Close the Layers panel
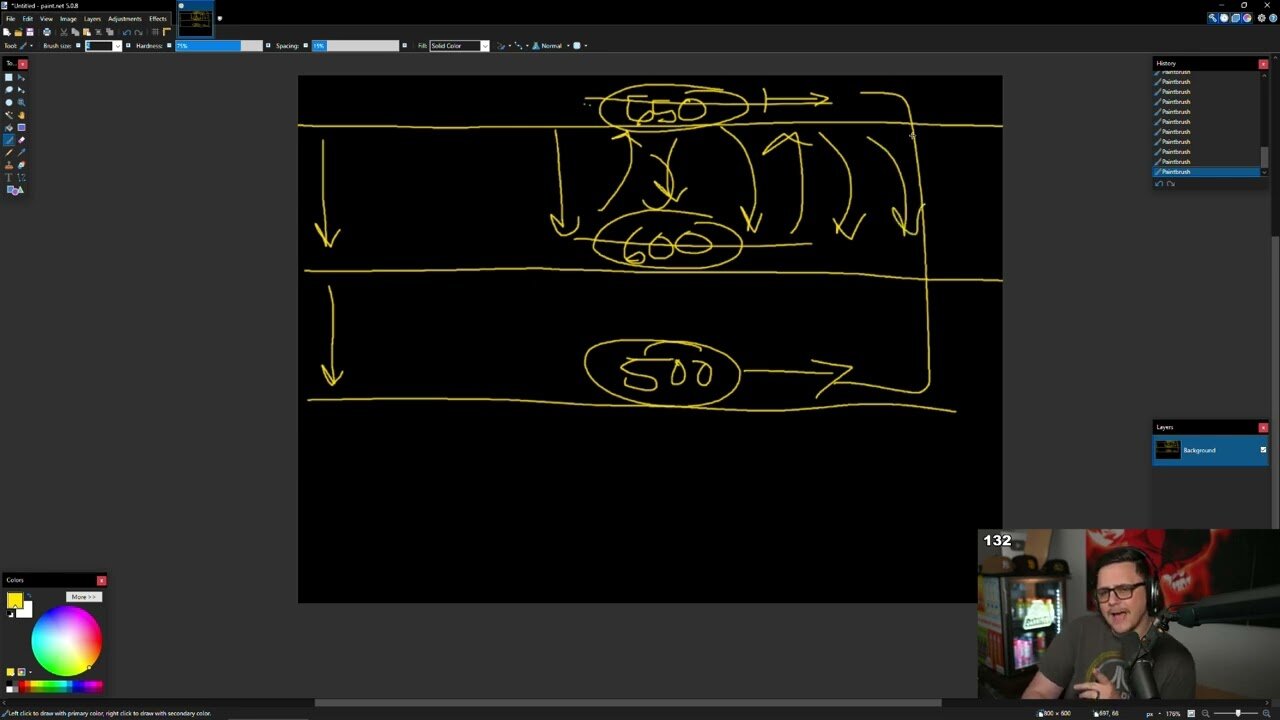 1263,427
